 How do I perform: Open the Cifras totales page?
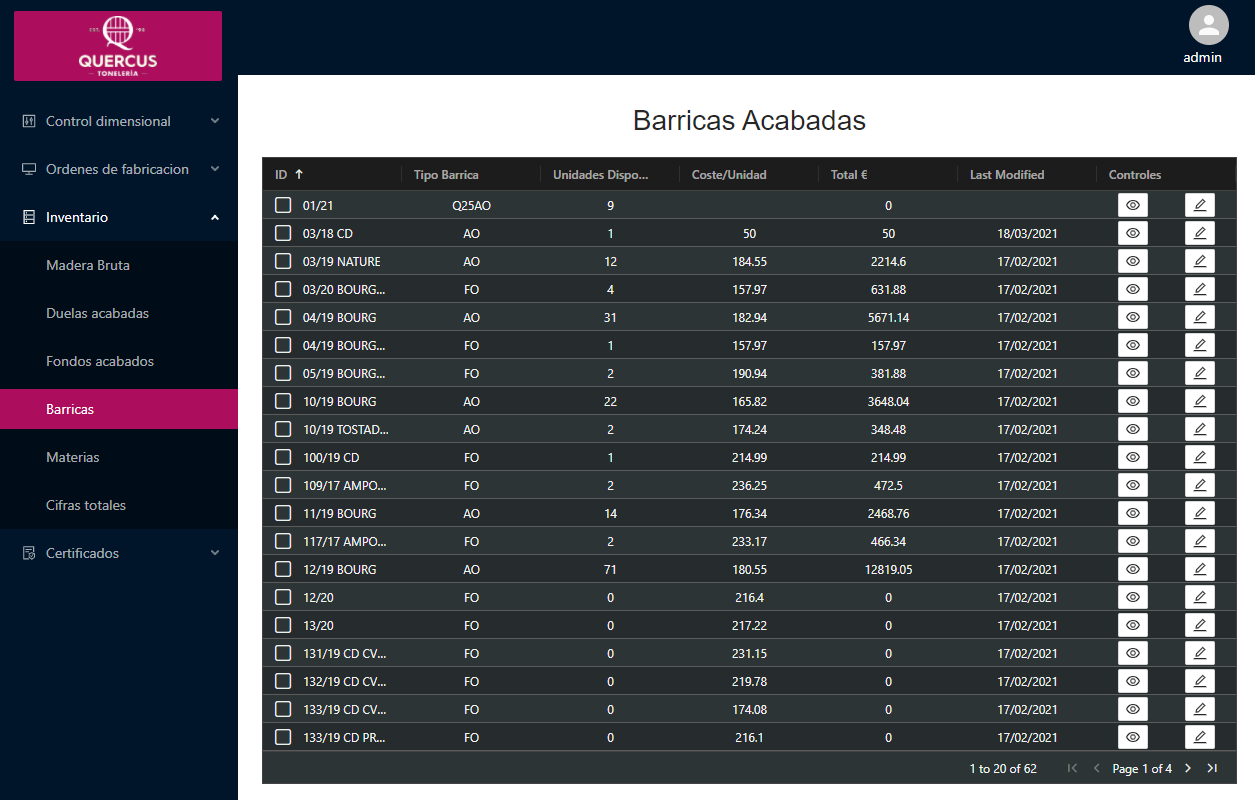point(86,505)
